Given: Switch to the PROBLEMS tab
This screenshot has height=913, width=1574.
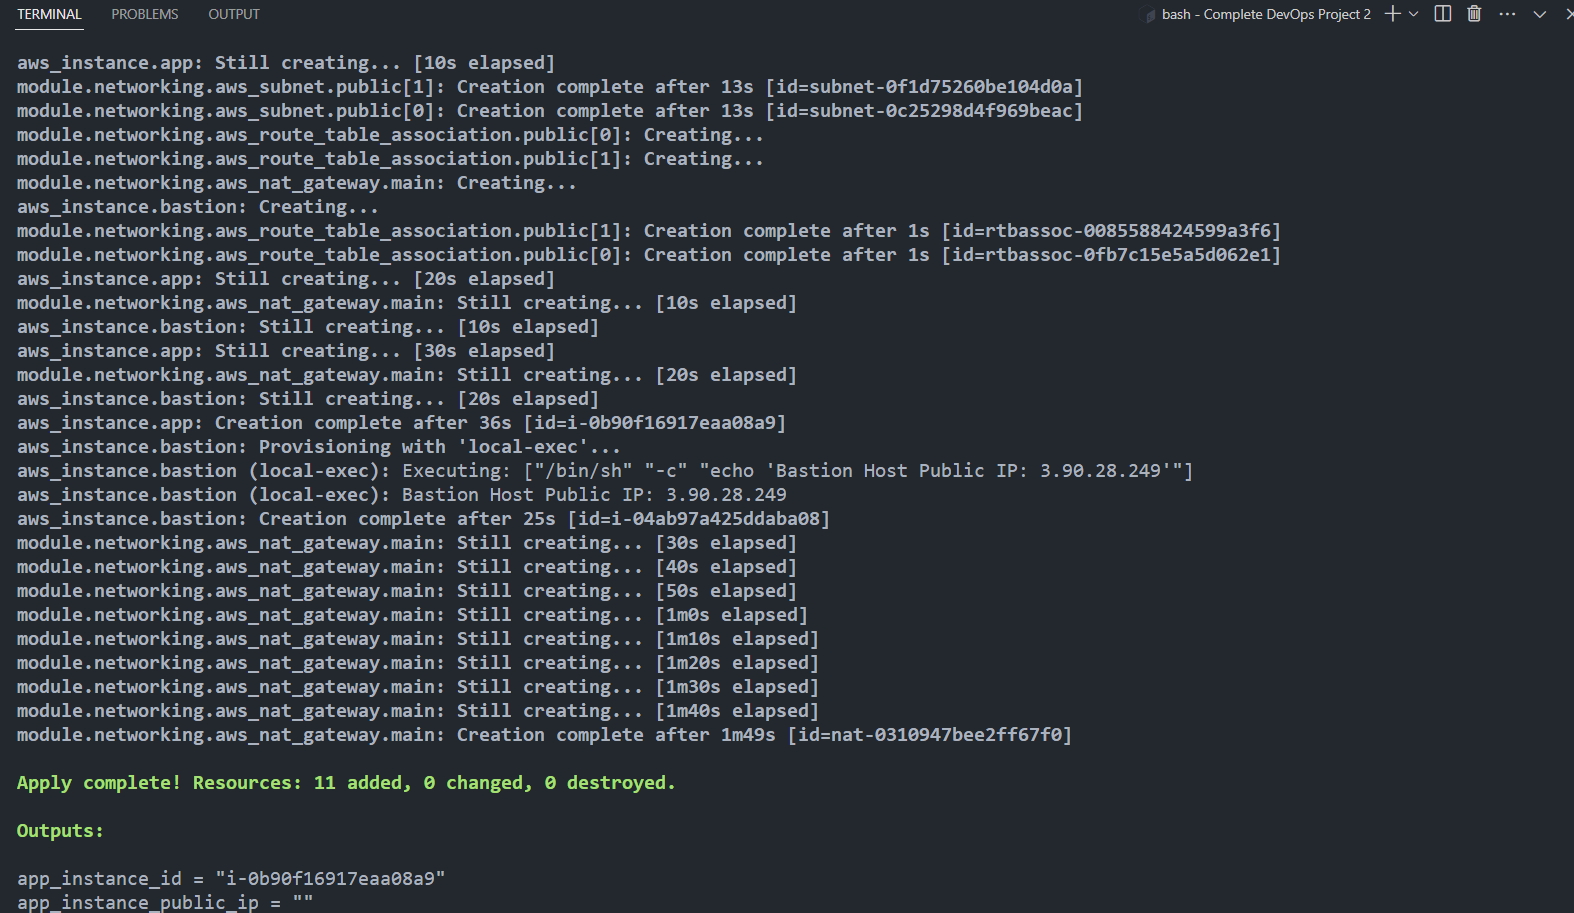Looking at the screenshot, I should (144, 14).
